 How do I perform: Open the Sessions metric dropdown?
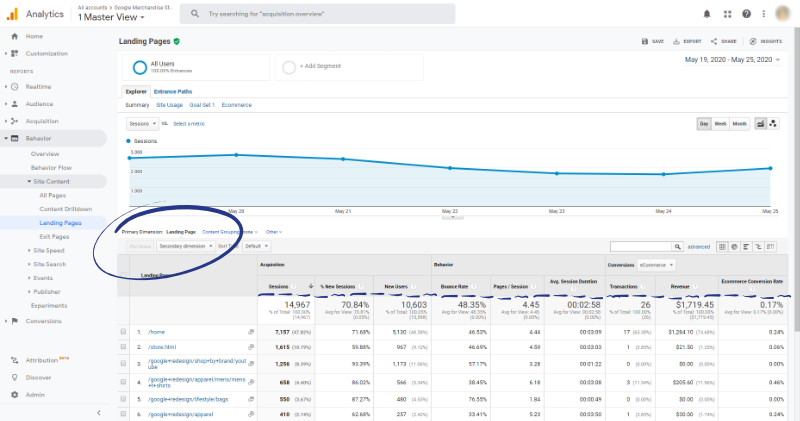(142, 123)
